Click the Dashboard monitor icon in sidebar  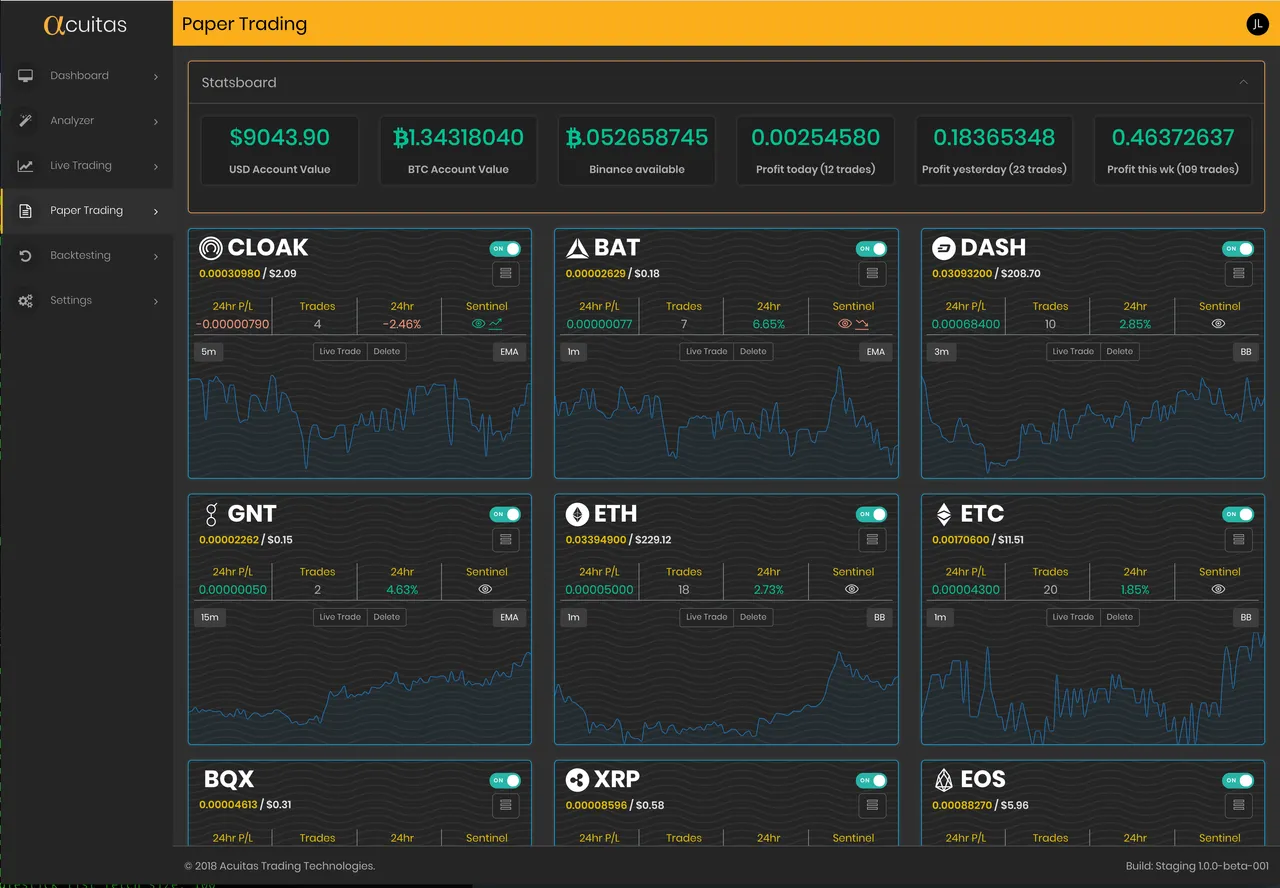pos(26,76)
